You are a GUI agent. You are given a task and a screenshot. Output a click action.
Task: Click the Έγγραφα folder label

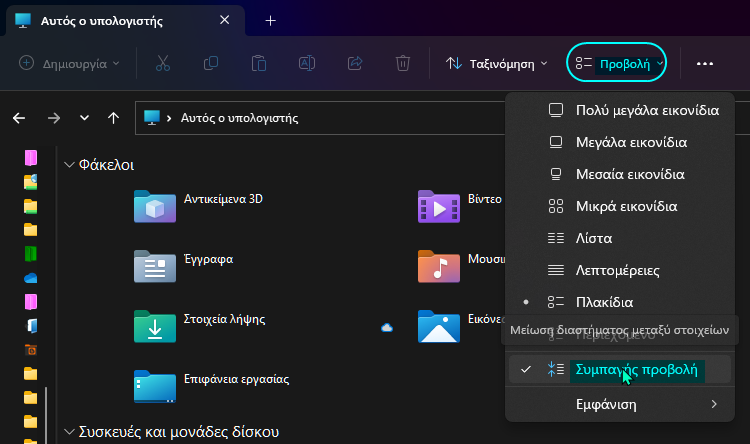(x=209, y=259)
